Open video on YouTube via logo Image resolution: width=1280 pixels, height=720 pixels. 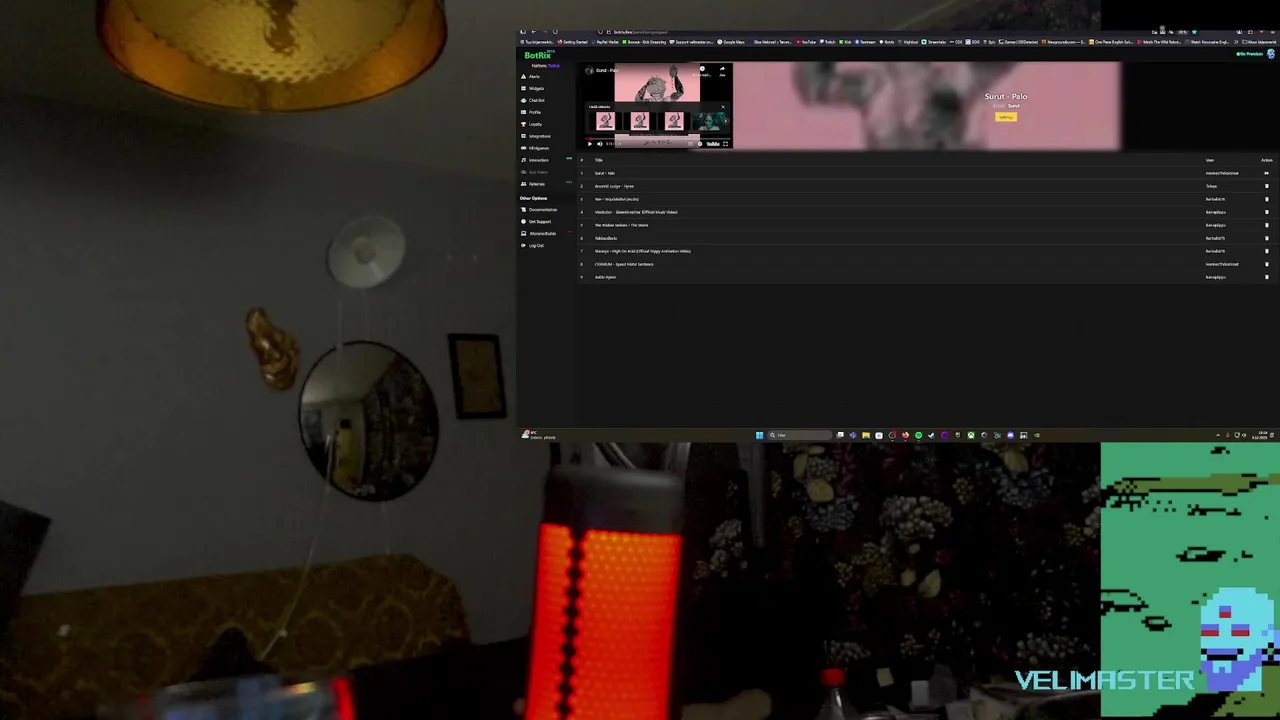(713, 144)
